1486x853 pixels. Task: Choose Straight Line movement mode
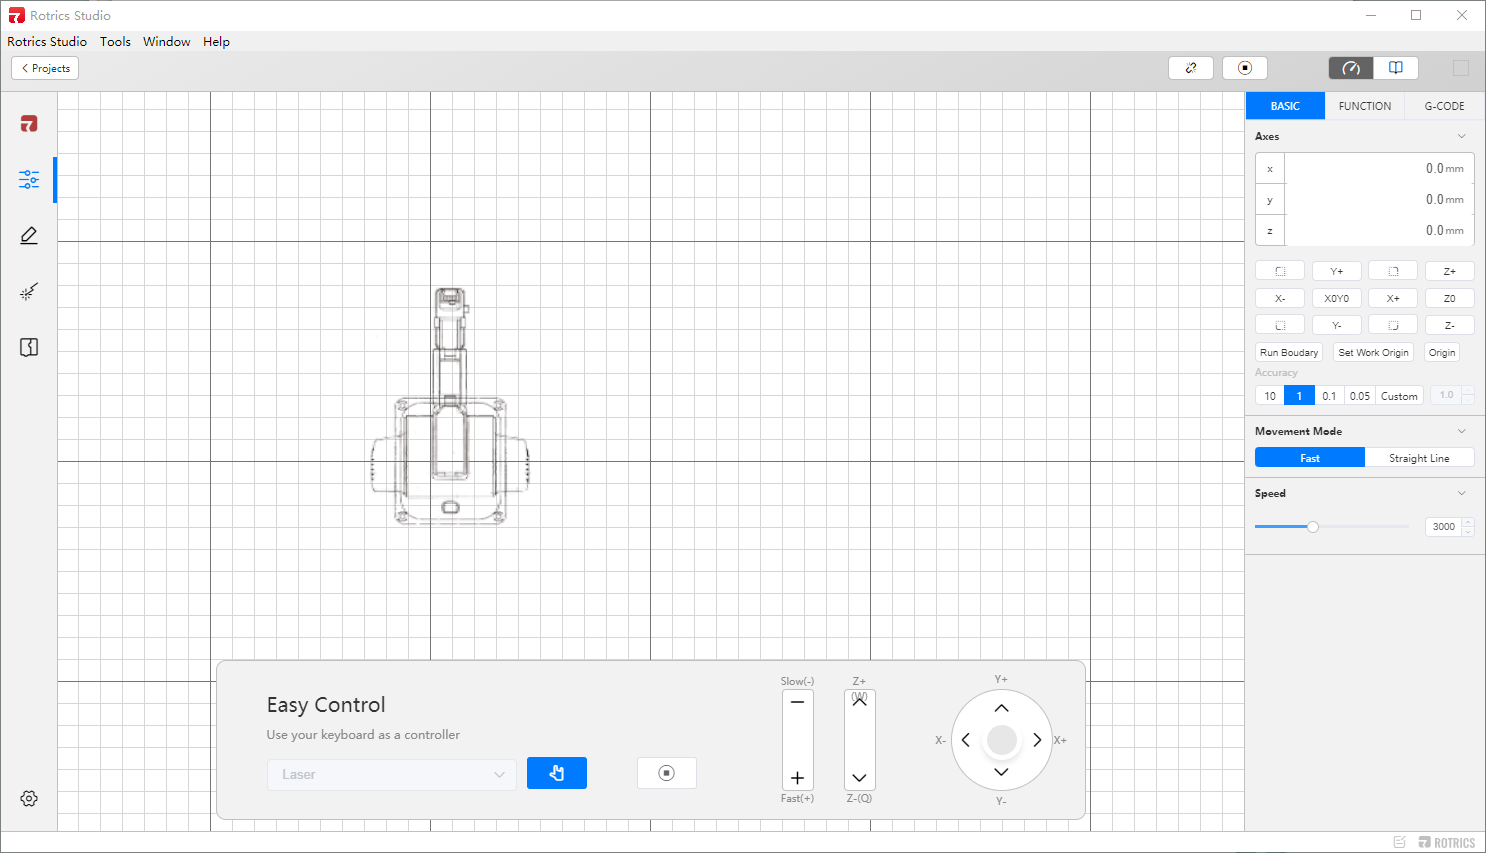pos(1419,458)
